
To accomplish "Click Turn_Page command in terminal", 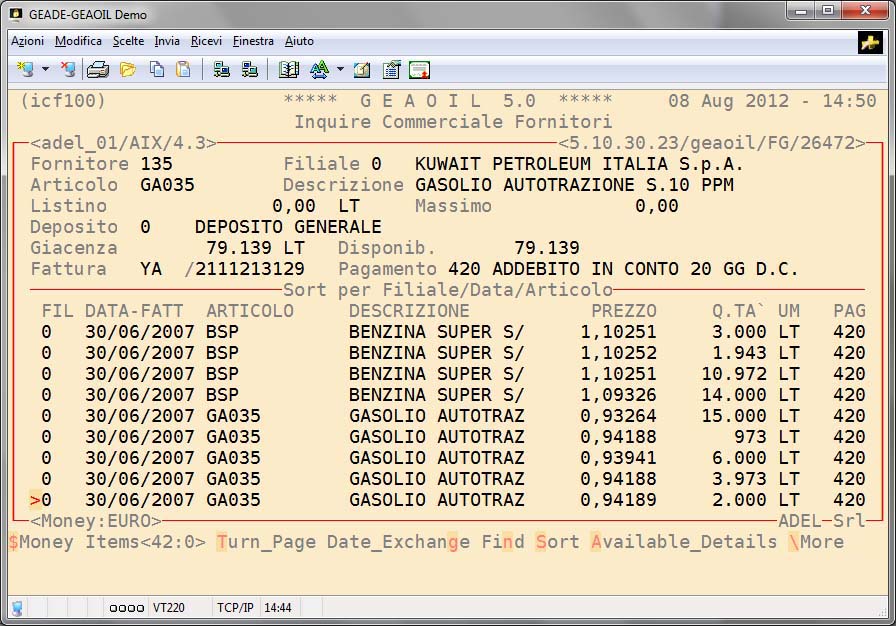I will [265, 542].
